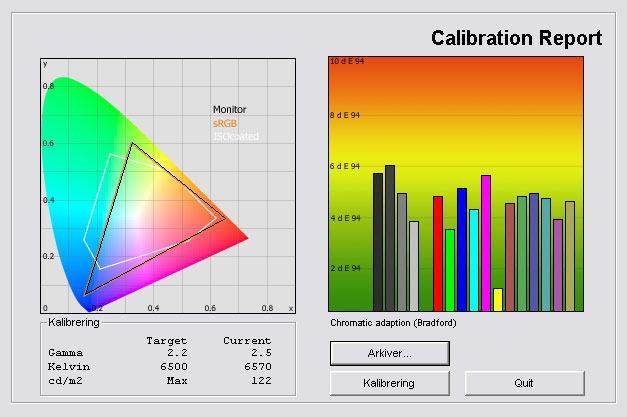The width and height of the screenshot is (627, 417).
Task: Start the Kalibrering button
Action: coord(389,383)
